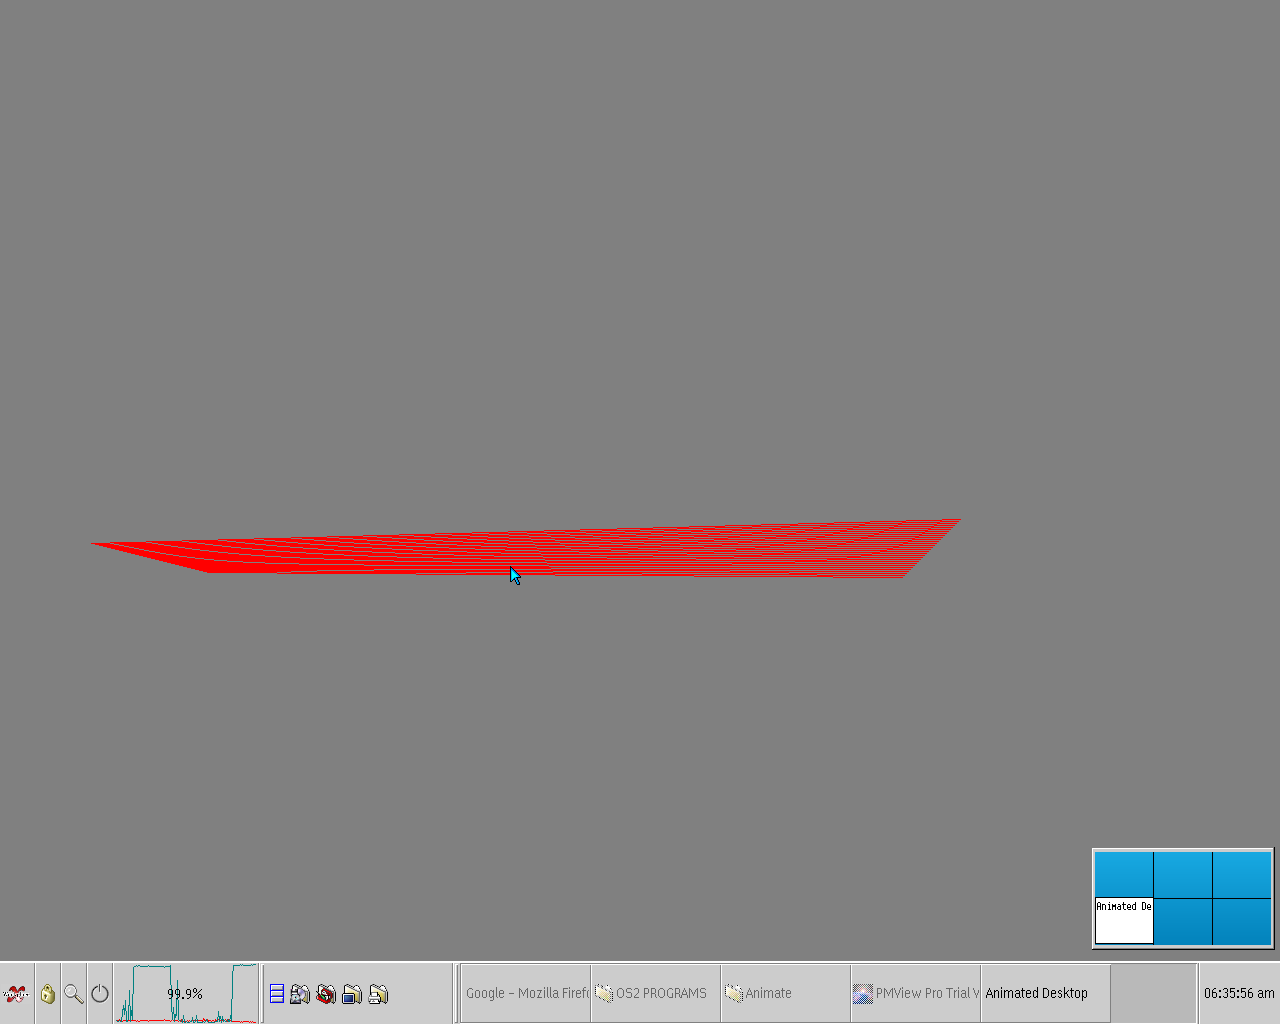Switch to Google - Mozilla Firefox window

pyautogui.click(x=526, y=994)
